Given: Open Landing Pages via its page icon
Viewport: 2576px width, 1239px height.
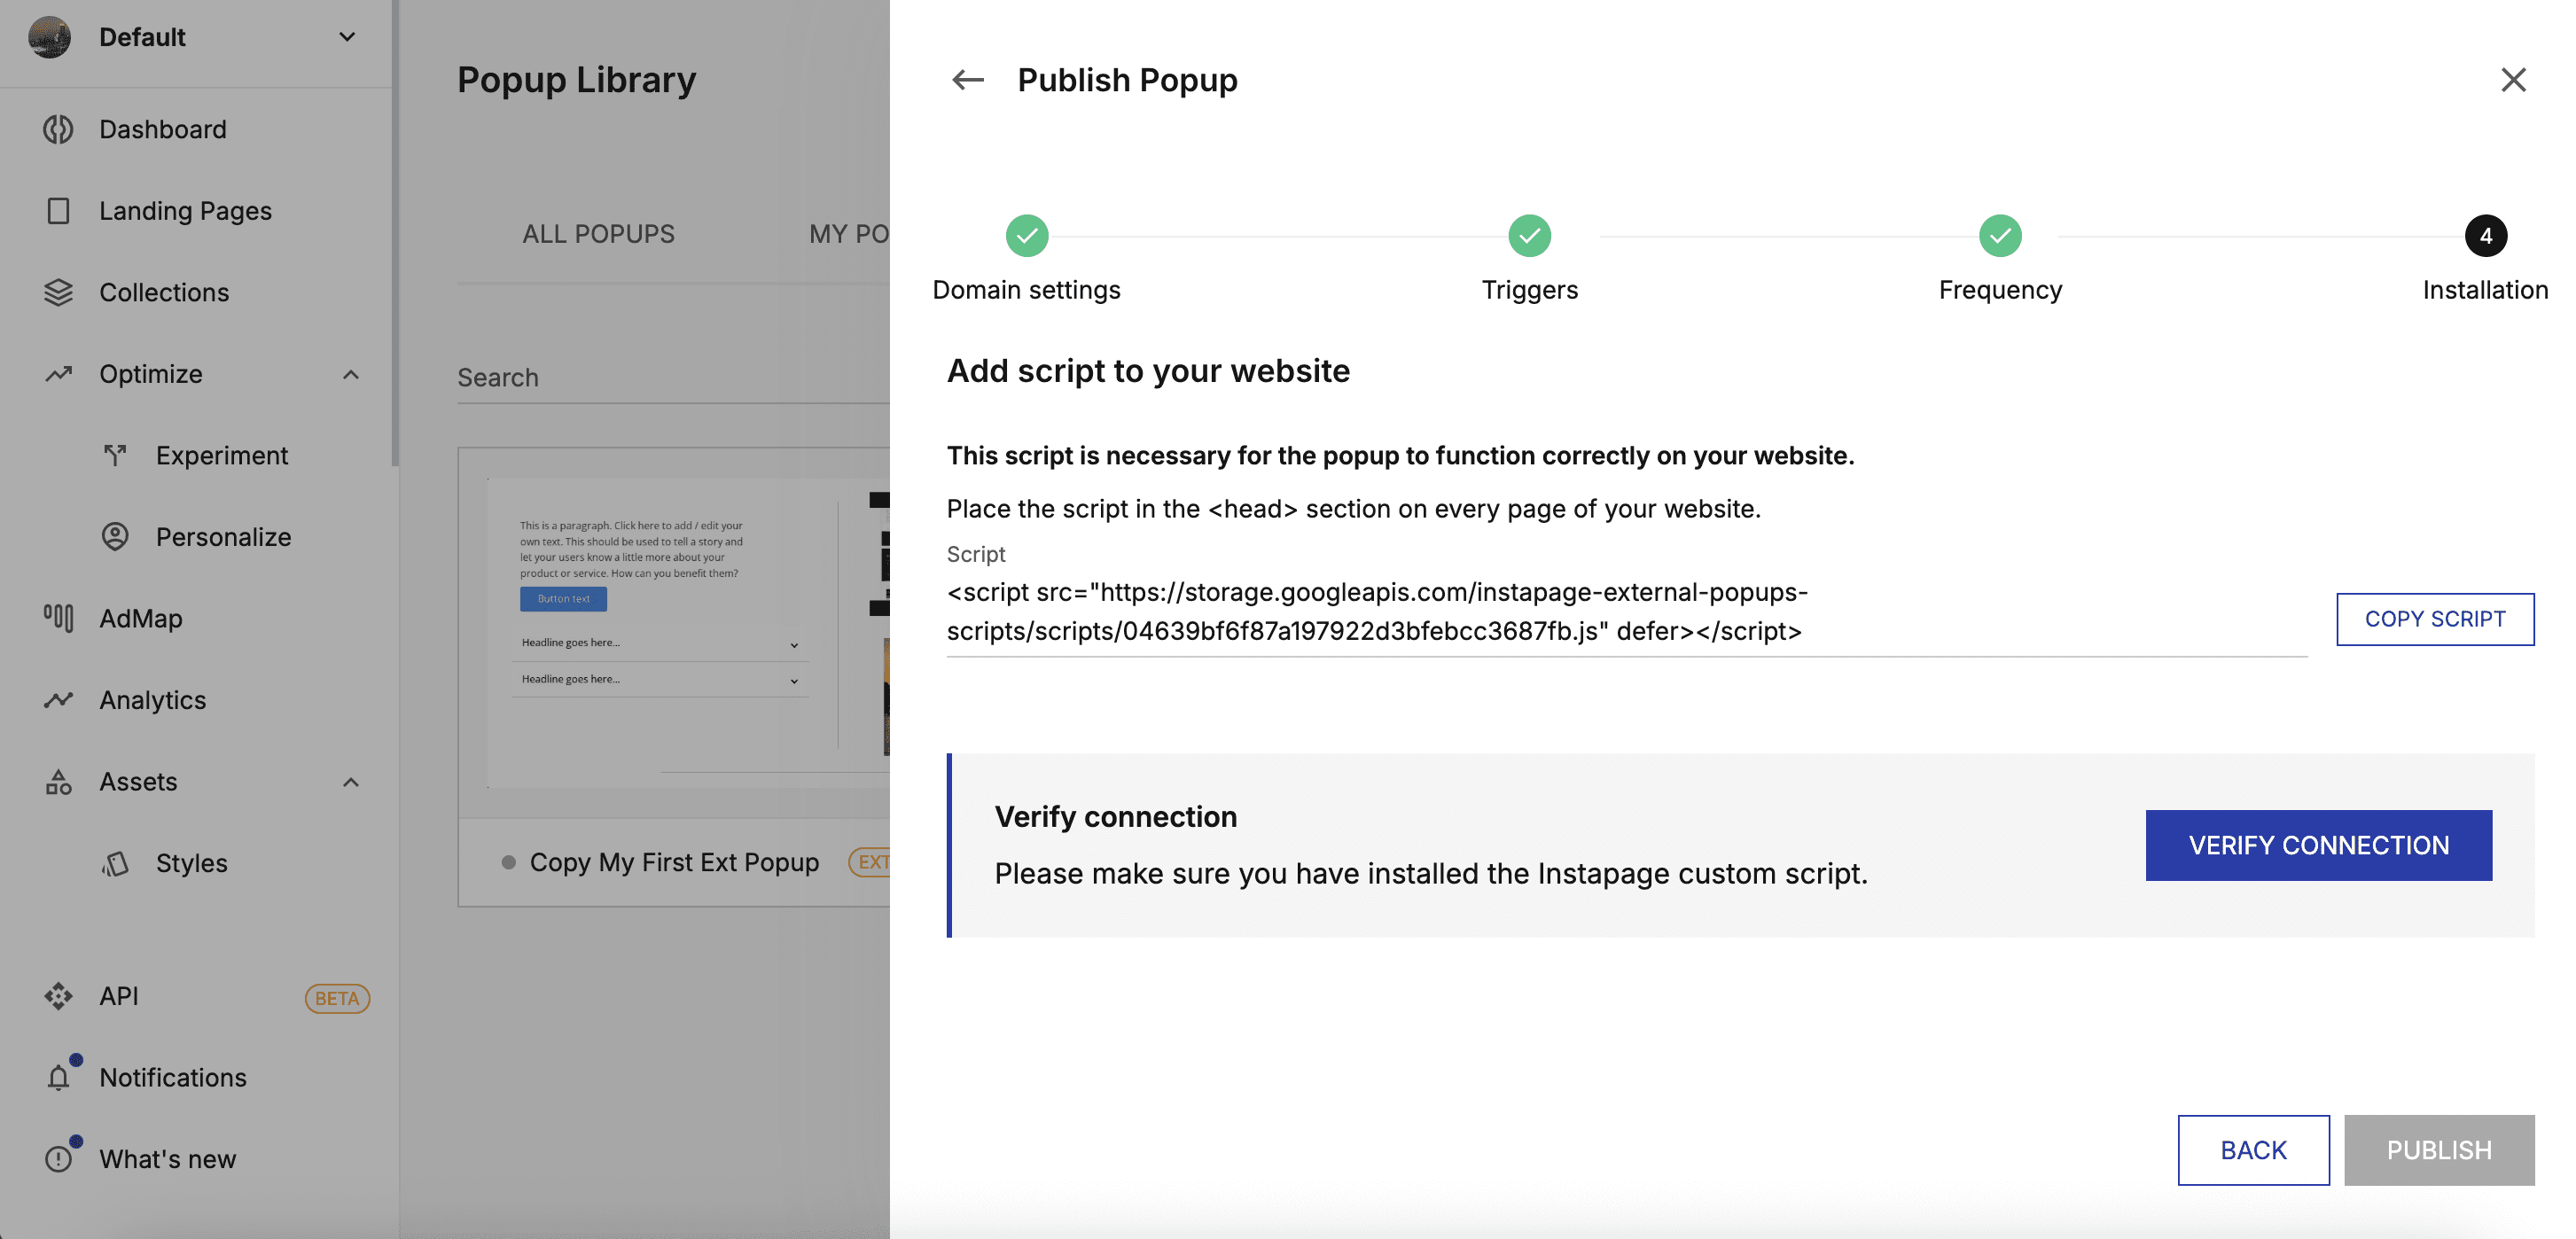Looking at the screenshot, I should tap(58, 211).
